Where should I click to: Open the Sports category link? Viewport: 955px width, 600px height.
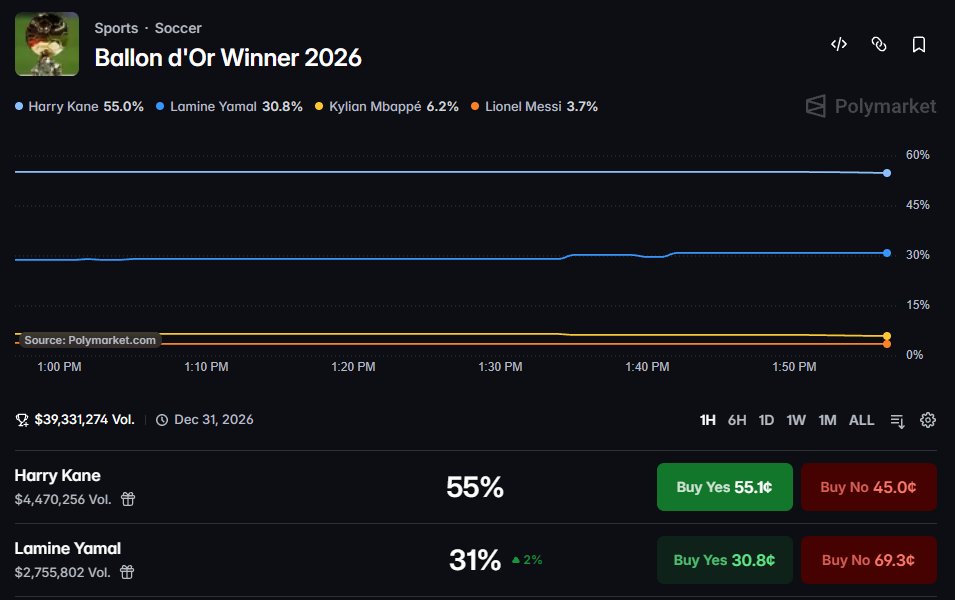click(116, 28)
